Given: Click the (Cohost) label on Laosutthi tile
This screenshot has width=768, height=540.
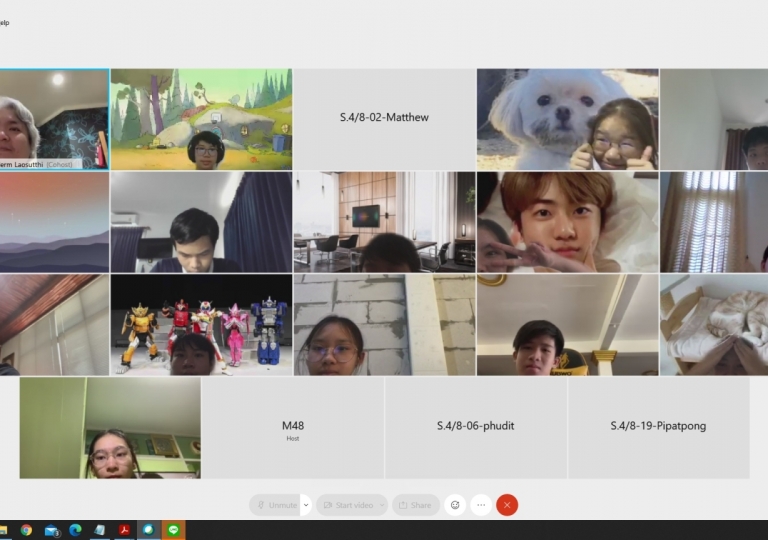Looking at the screenshot, I should click(59, 165).
